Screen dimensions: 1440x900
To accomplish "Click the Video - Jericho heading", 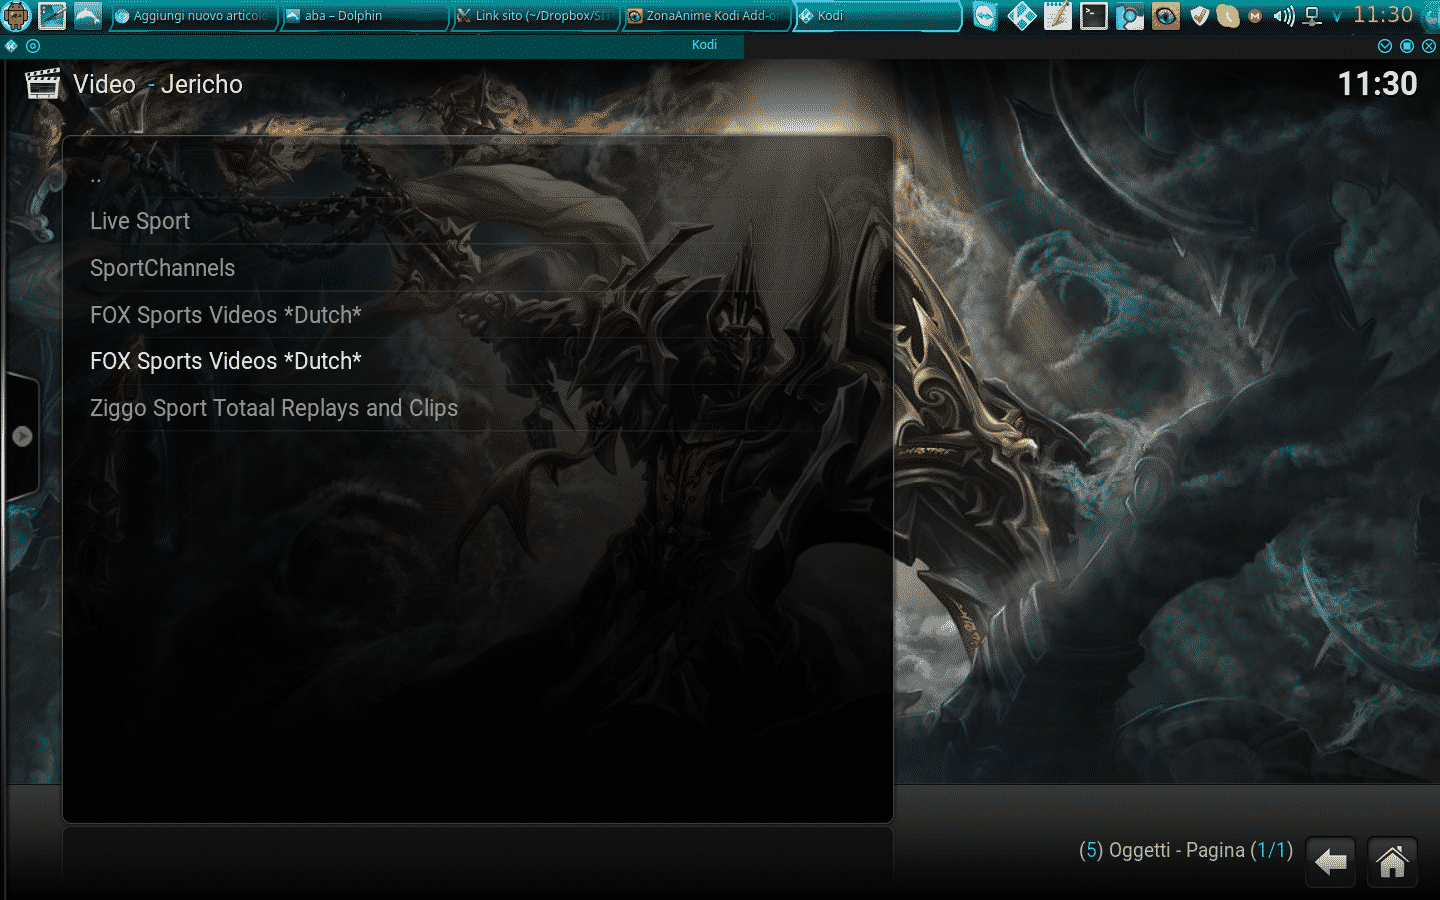I will [158, 84].
